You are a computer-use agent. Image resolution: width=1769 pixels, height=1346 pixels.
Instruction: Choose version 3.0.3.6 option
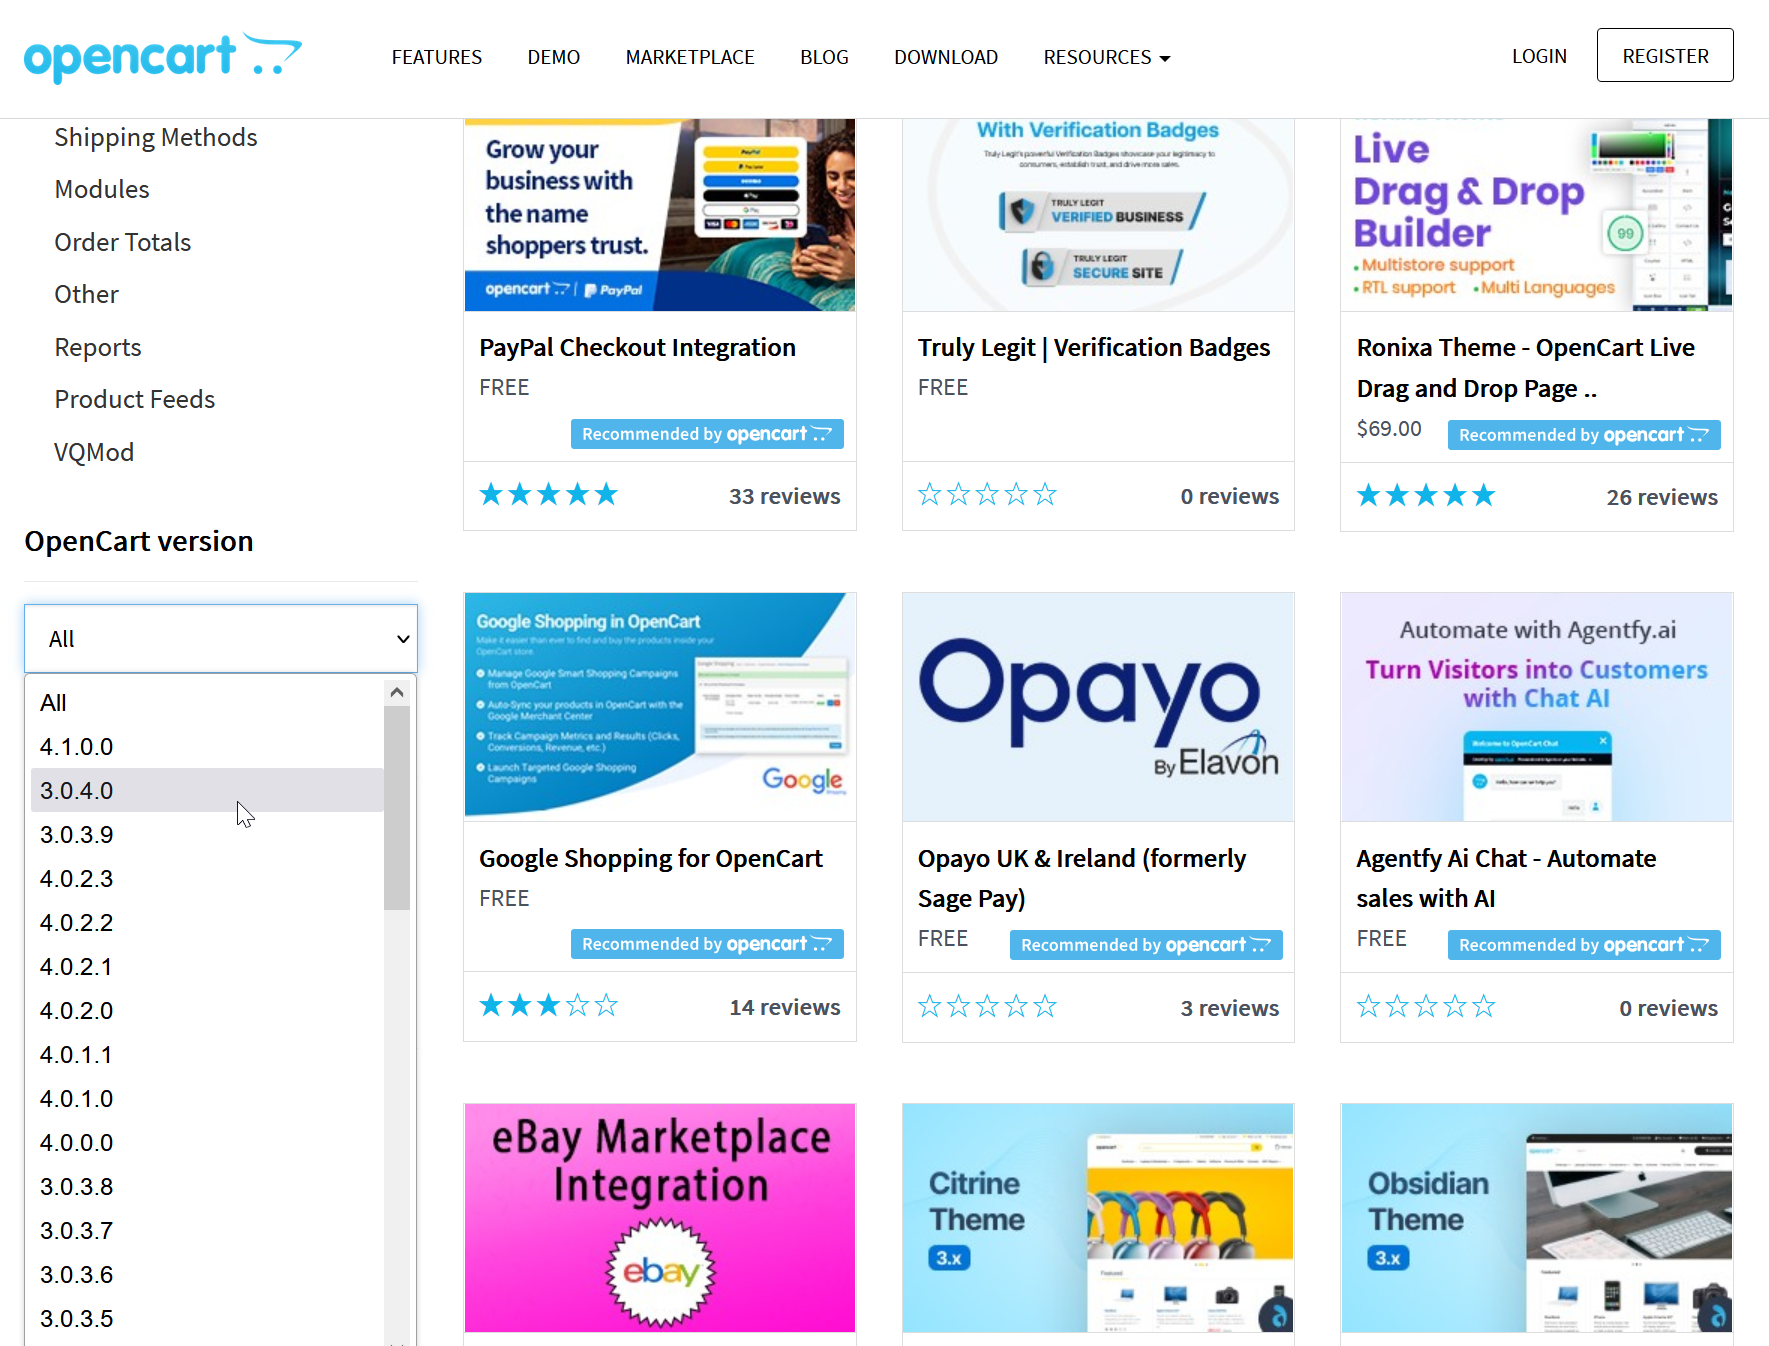207,1275
